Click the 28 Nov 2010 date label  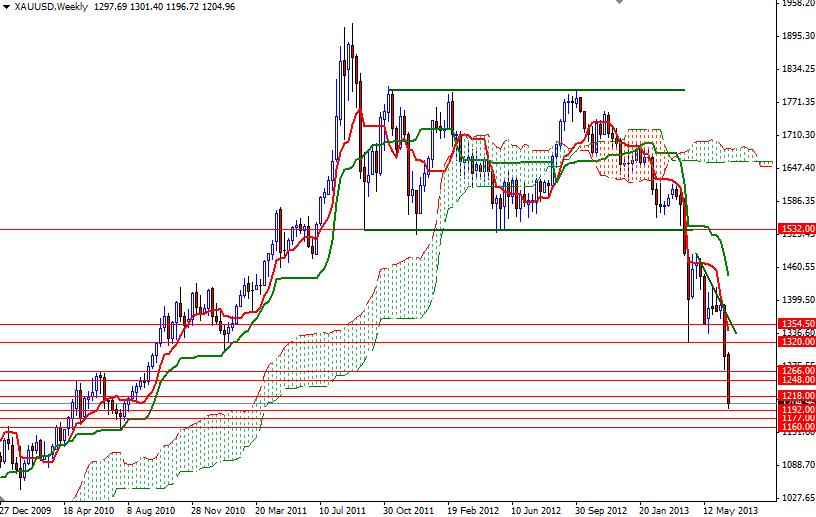(219, 508)
